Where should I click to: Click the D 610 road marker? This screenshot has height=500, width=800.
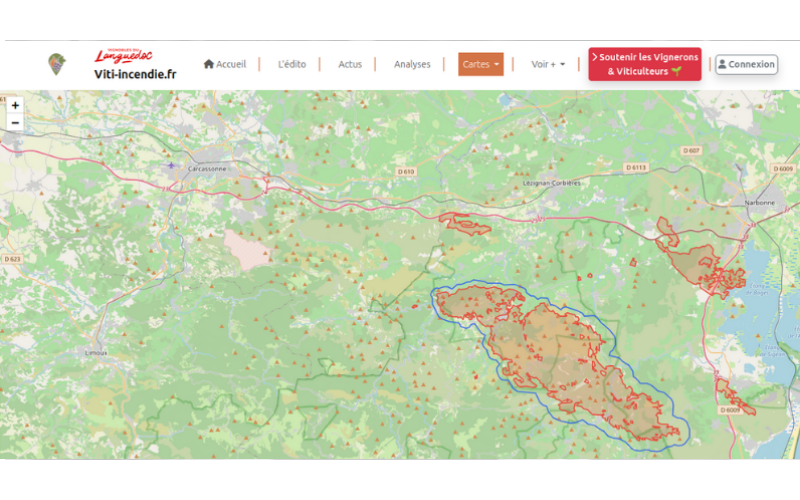point(406,172)
